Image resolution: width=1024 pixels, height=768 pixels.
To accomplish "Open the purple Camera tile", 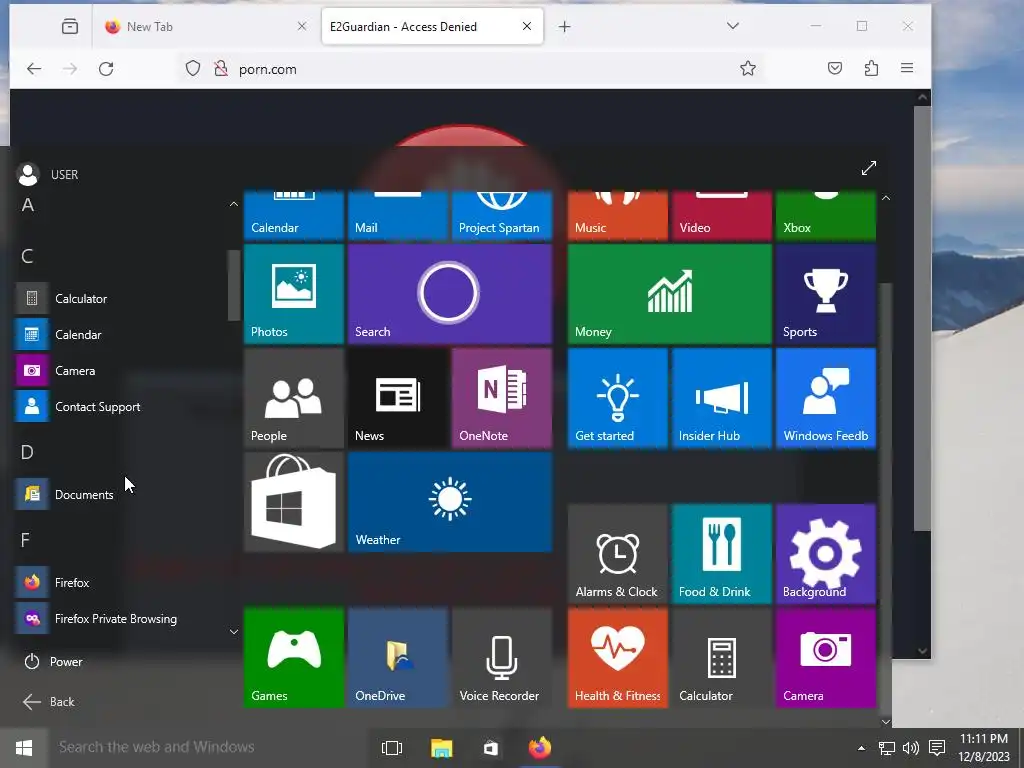I will [x=825, y=658].
